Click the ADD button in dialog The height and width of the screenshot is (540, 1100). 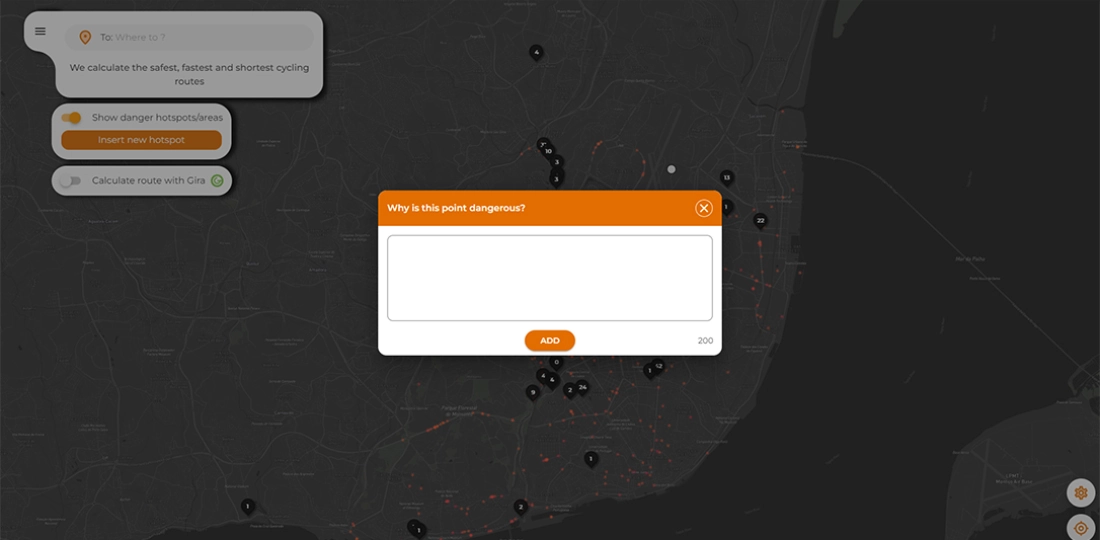550,340
